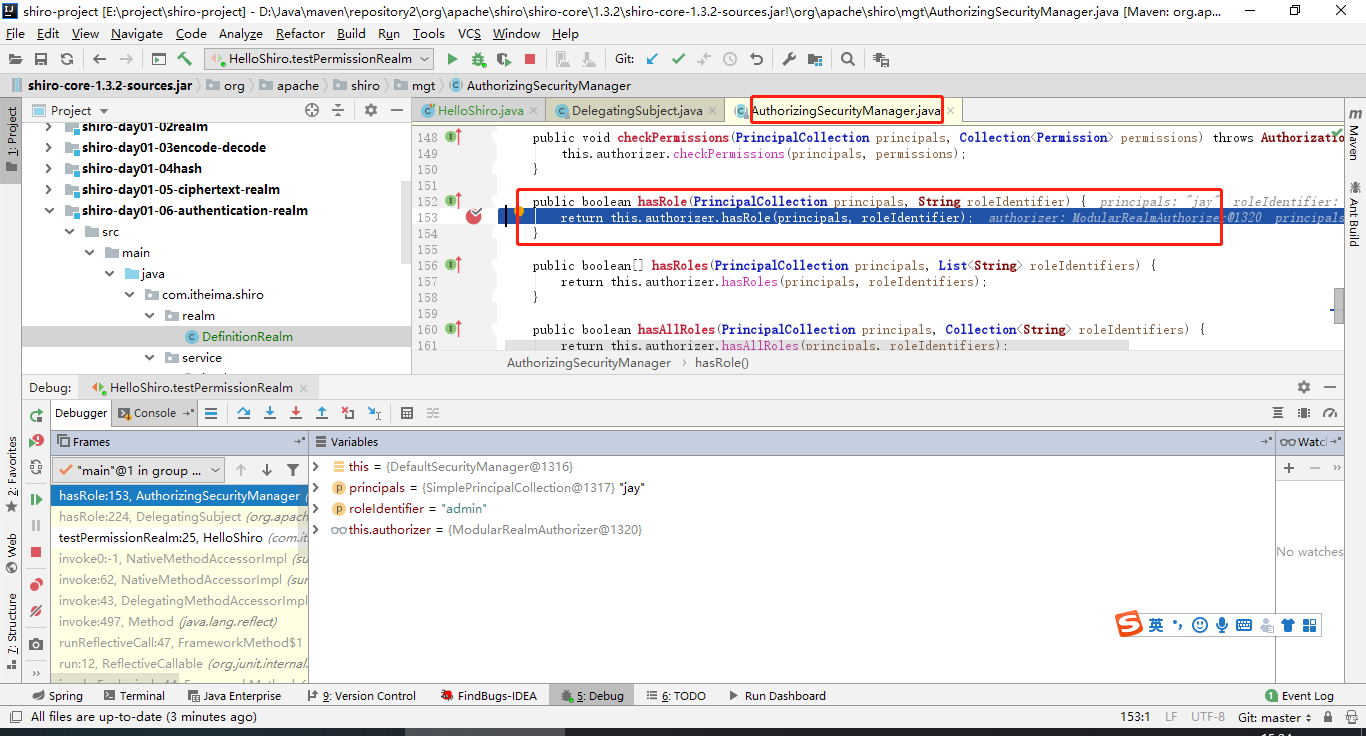Toggle the breakpoint on line 153
The width and height of the screenshot is (1366, 736).
tap(474, 216)
